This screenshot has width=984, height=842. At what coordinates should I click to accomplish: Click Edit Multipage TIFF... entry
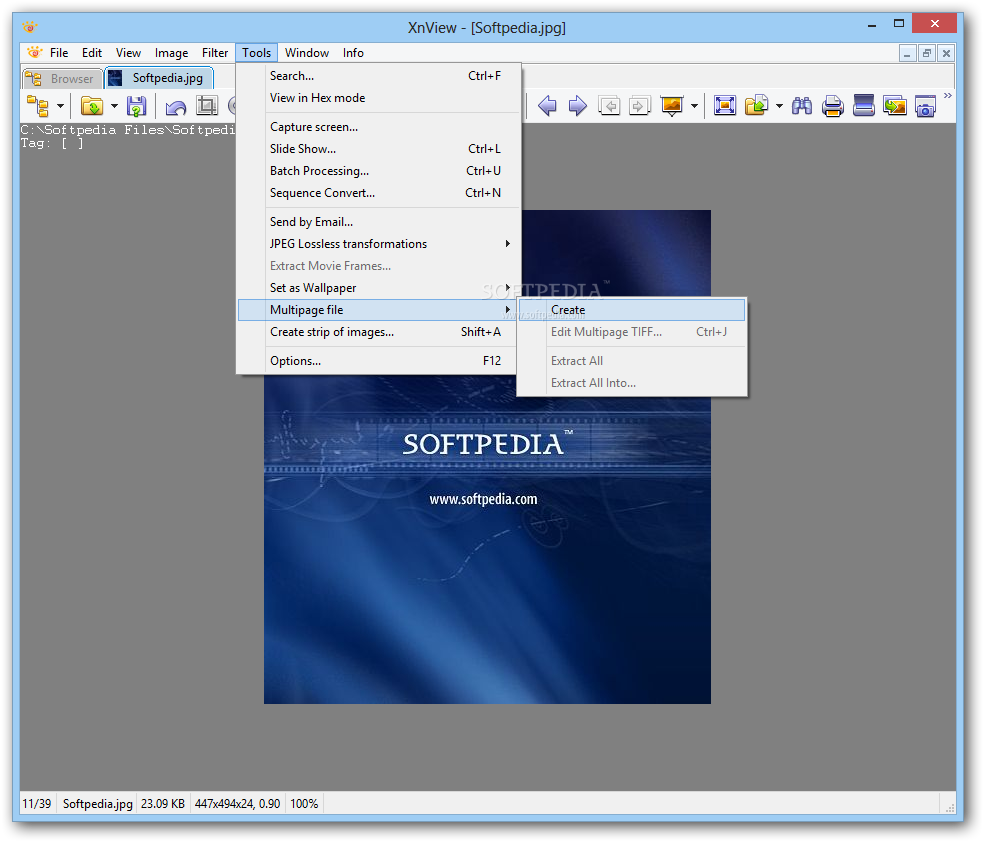click(632, 332)
